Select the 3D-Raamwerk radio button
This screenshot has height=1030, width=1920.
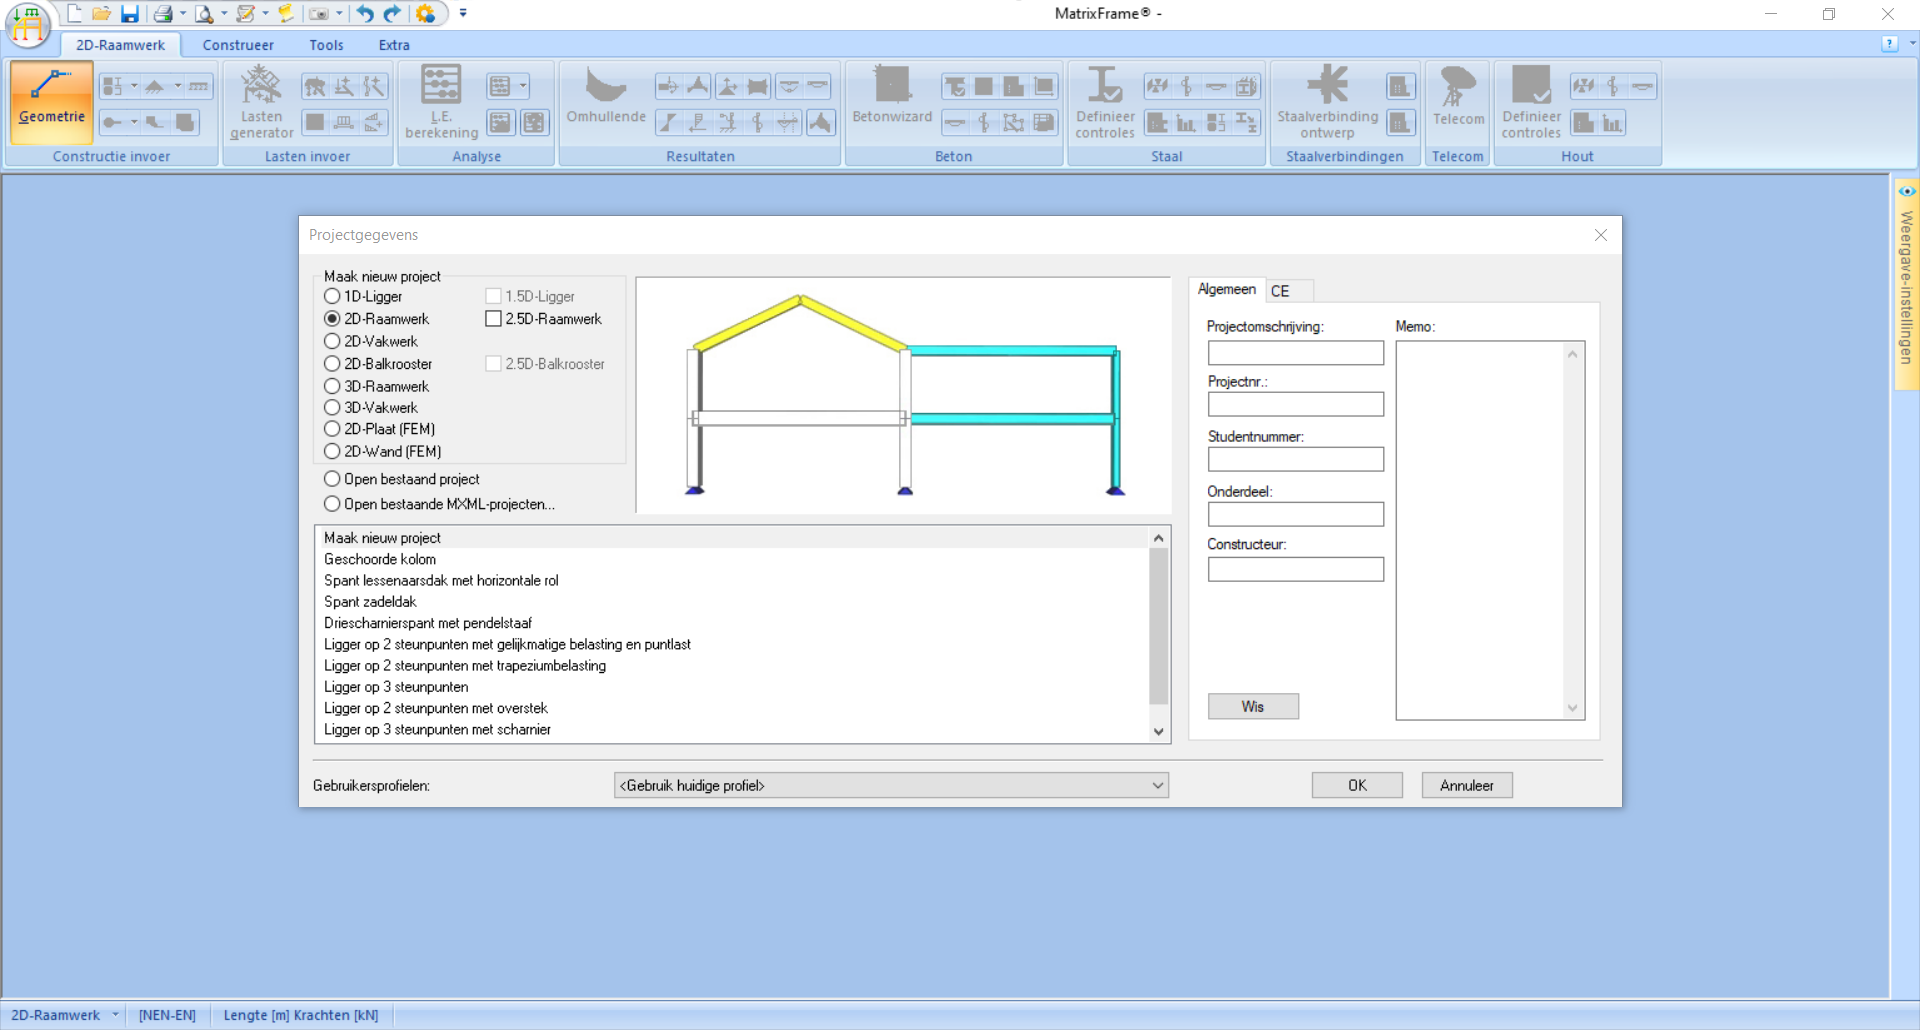click(332, 386)
